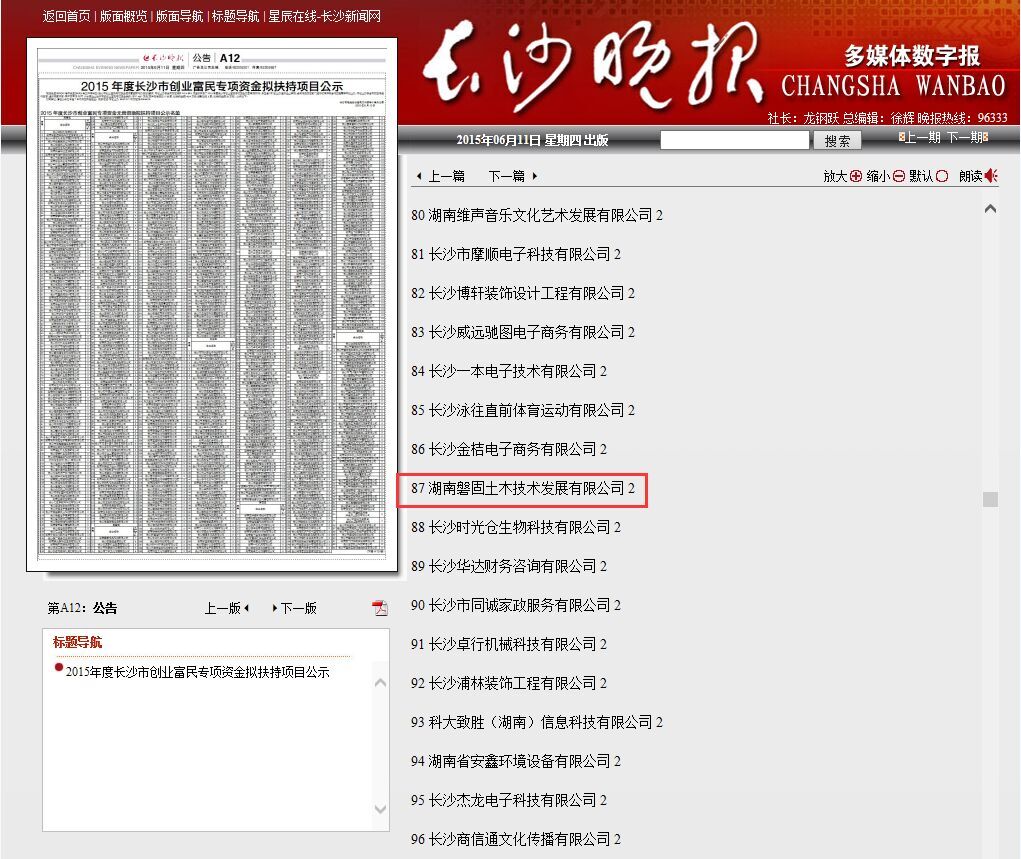This screenshot has height=859, width=1021.
Task: Click article scrollbar up arrow
Action: [990, 209]
